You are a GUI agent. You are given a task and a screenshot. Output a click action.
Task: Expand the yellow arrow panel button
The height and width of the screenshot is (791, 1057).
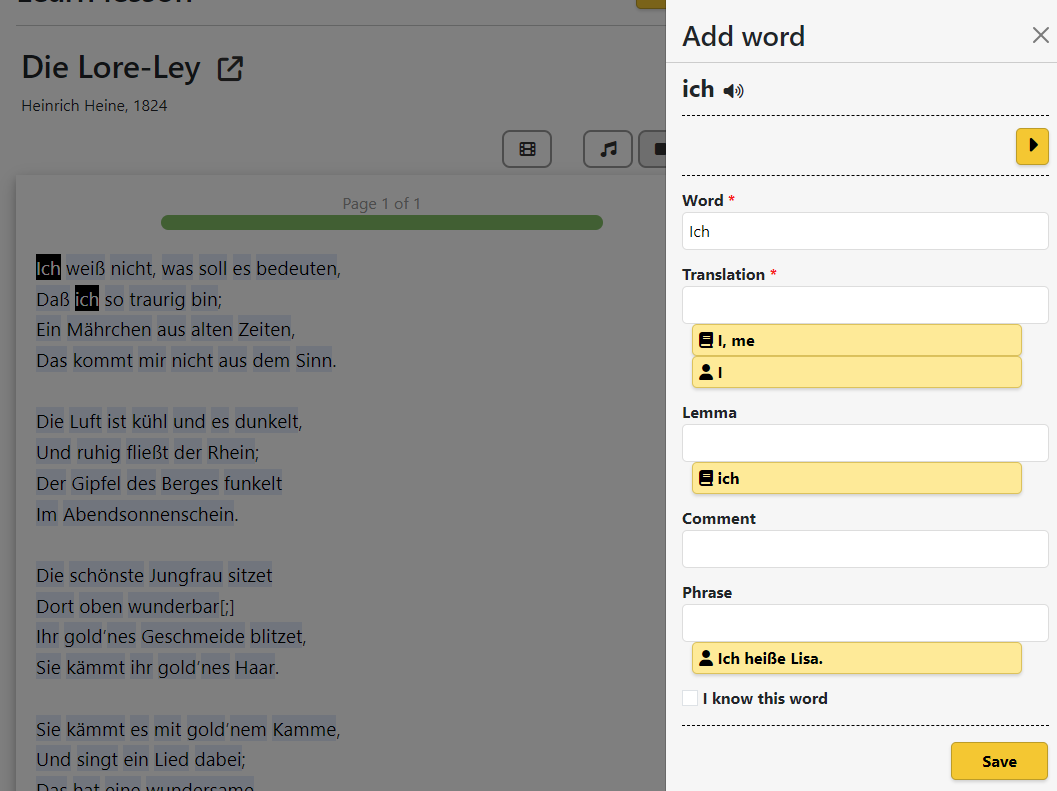point(1032,146)
